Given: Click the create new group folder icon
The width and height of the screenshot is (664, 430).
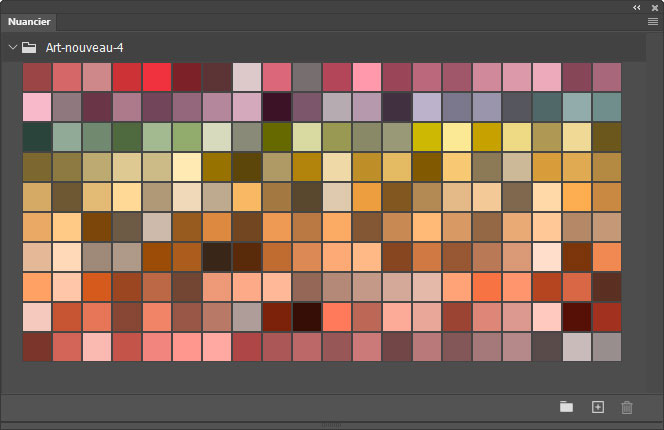Looking at the screenshot, I should (x=566, y=407).
